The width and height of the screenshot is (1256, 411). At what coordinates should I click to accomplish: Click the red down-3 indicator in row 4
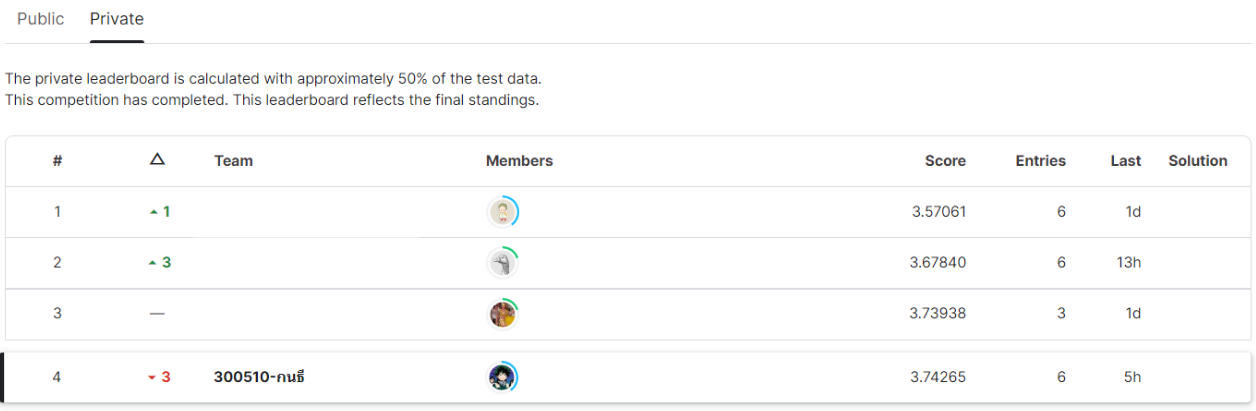click(x=159, y=377)
